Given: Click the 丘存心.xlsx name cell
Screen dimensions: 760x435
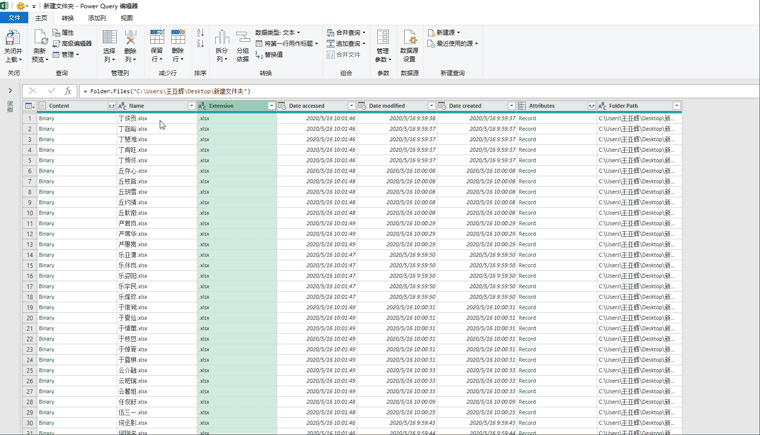Looking at the screenshot, I should [157, 171].
